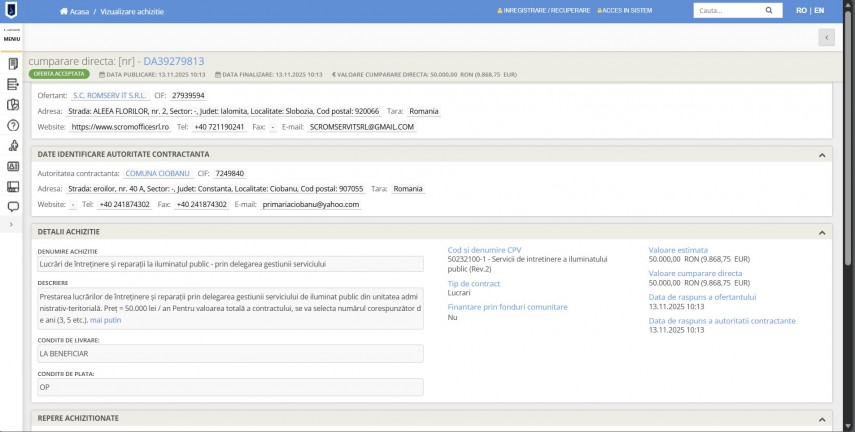Open the S.C. ROMSERV IT S.R.L. link

[109, 95]
